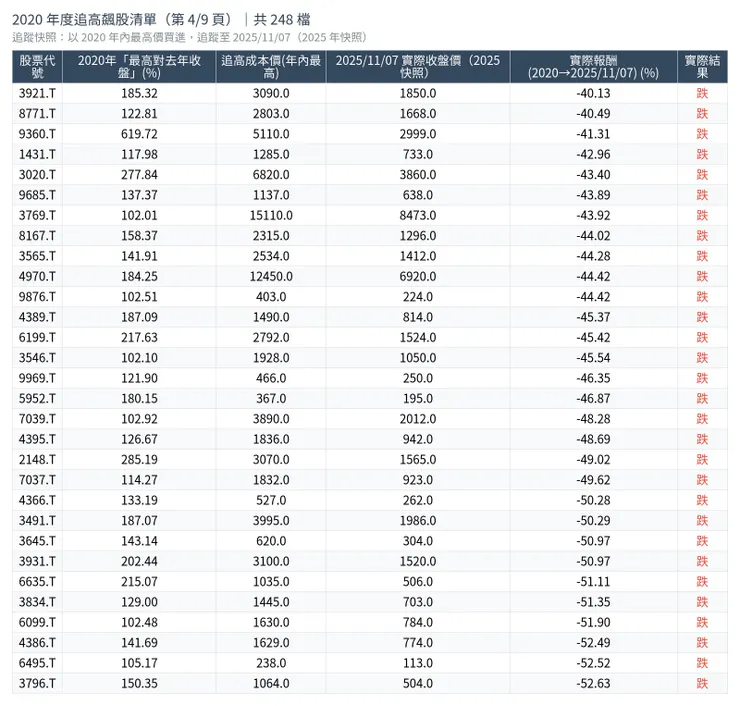Click stock code 6199.T
The width and height of the screenshot is (740, 706).
pyautogui.click(x=37, y=337)
